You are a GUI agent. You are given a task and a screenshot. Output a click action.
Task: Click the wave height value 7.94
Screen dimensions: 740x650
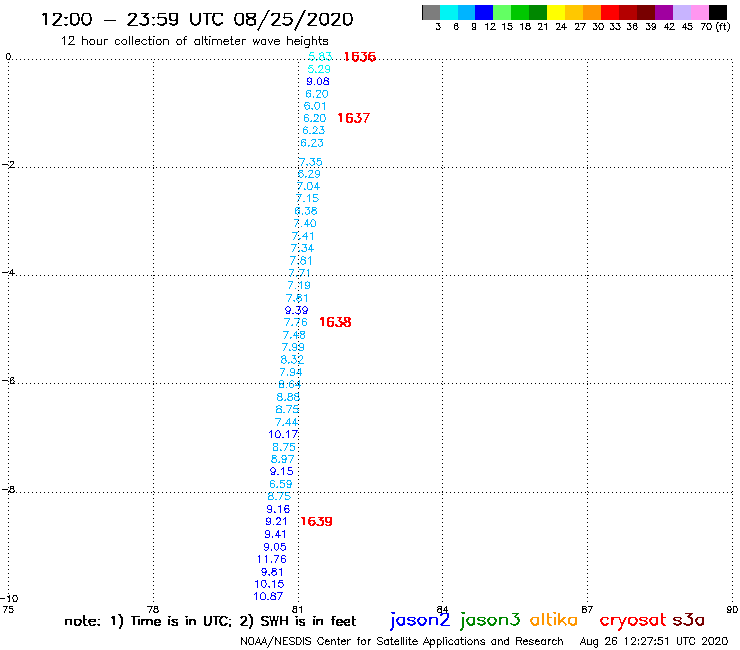pyautogui.click(x=291, y=372)
